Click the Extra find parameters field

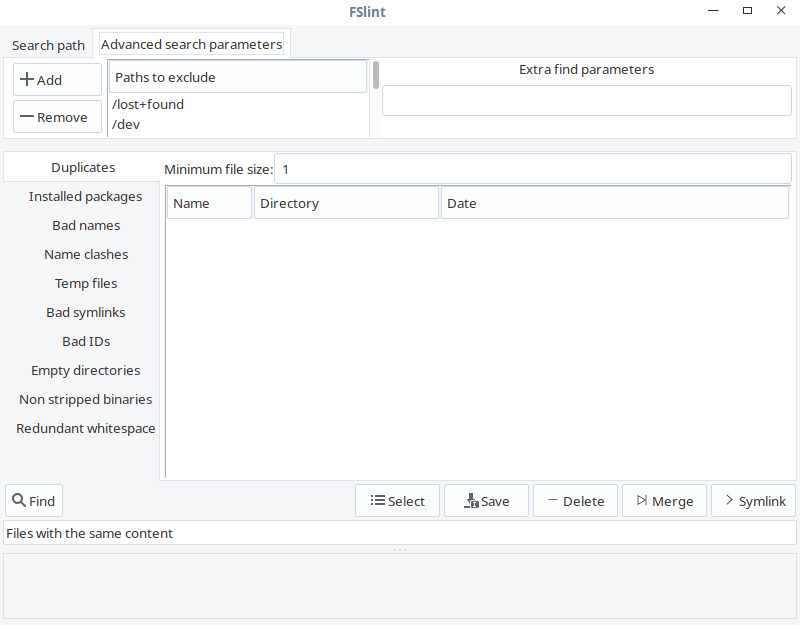pyautogui.click(x=586, y=101)
